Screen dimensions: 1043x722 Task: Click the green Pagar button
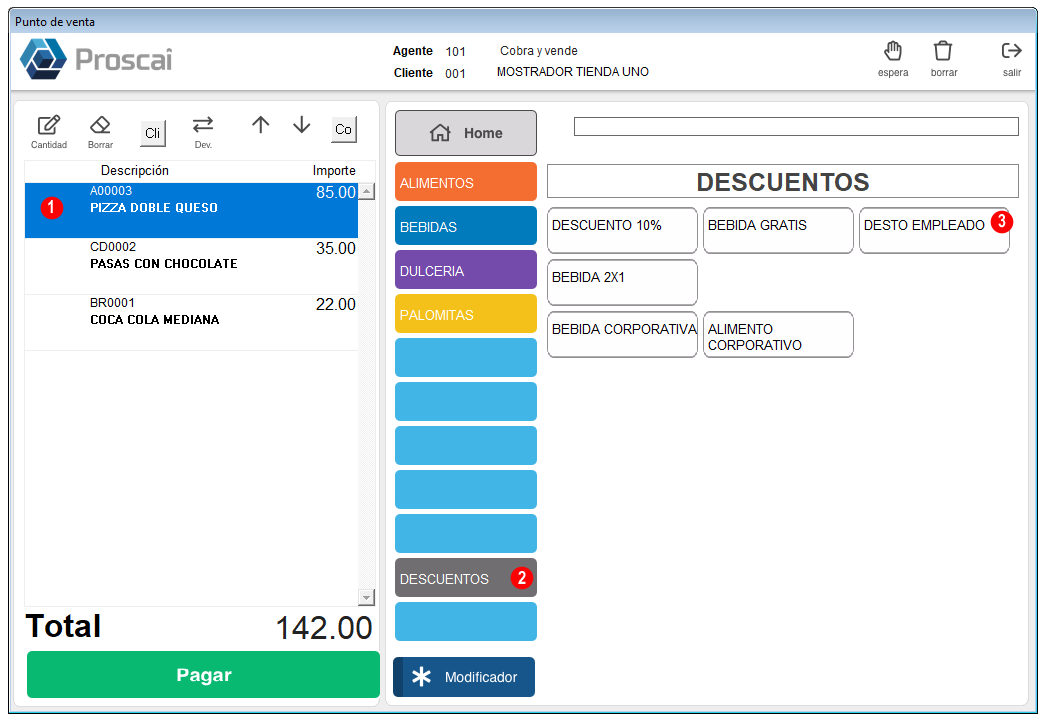point(203,675)
